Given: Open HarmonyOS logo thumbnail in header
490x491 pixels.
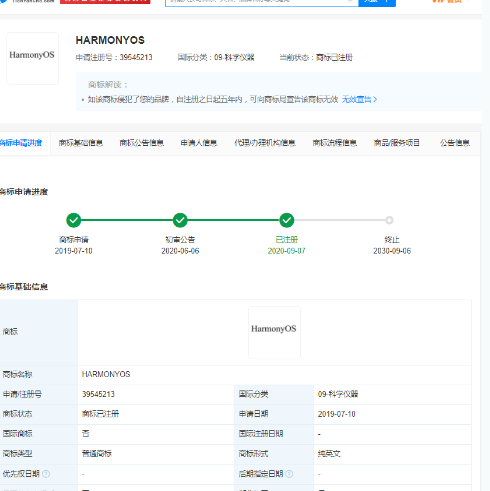Looking at the screenshot, I should click(32, 58).
